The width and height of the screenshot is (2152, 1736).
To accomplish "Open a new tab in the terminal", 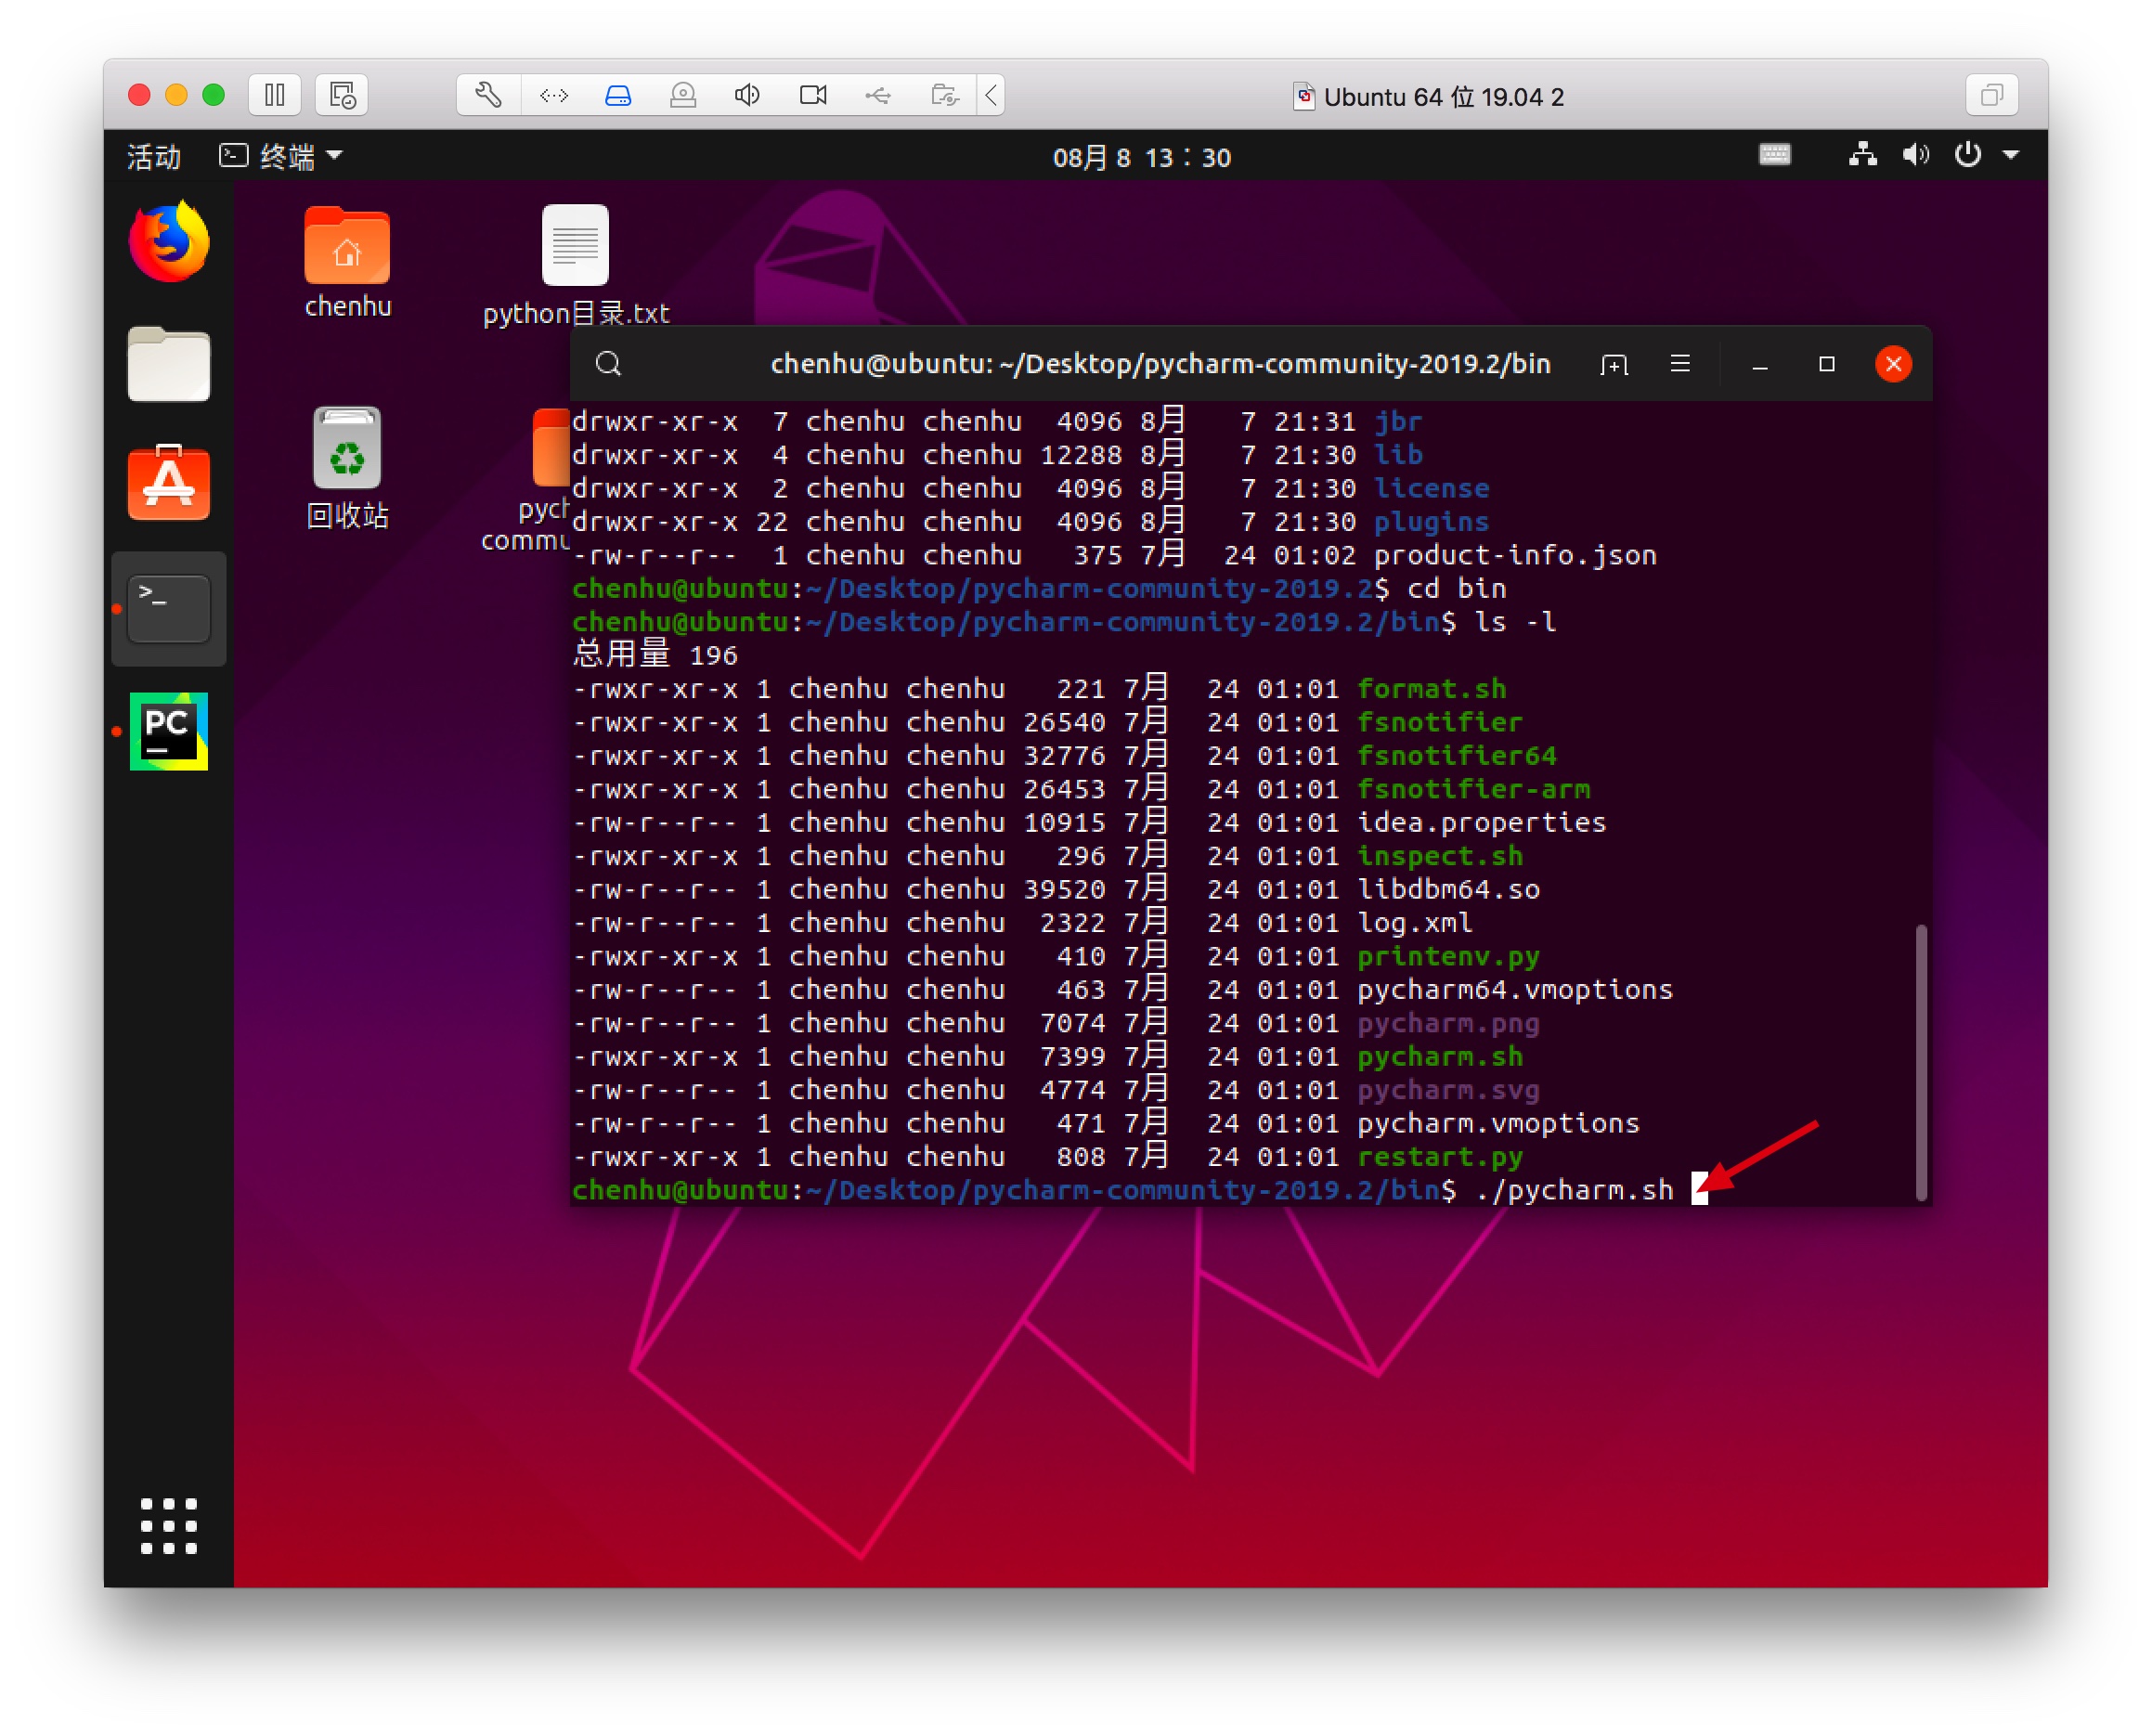I will coord(1613,364).
